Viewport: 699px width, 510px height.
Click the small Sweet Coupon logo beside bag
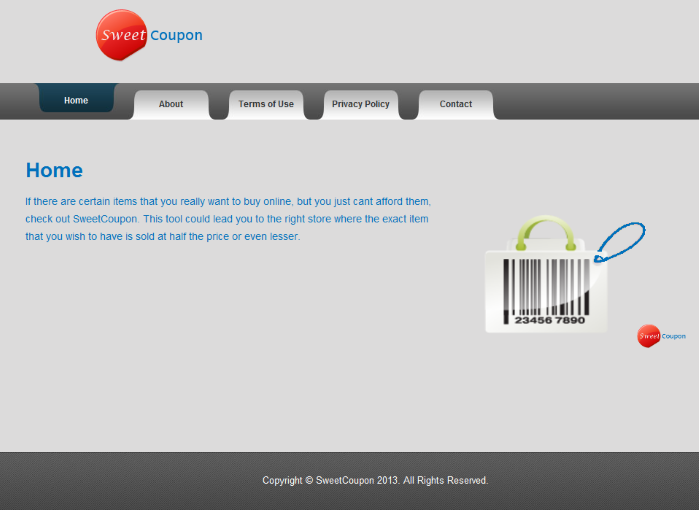tap(661, 336)
